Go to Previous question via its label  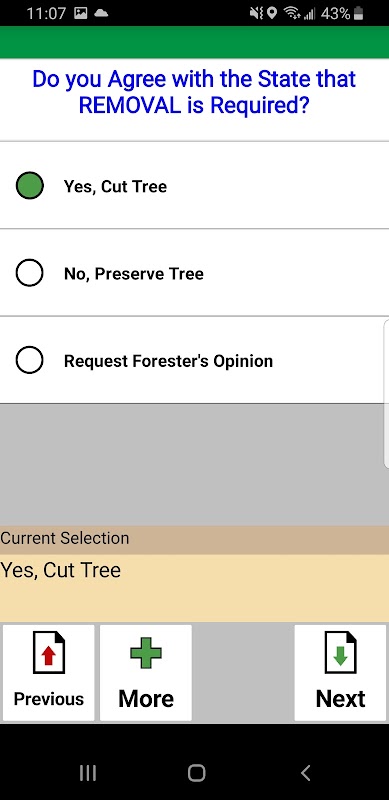[x=49, y=699]
